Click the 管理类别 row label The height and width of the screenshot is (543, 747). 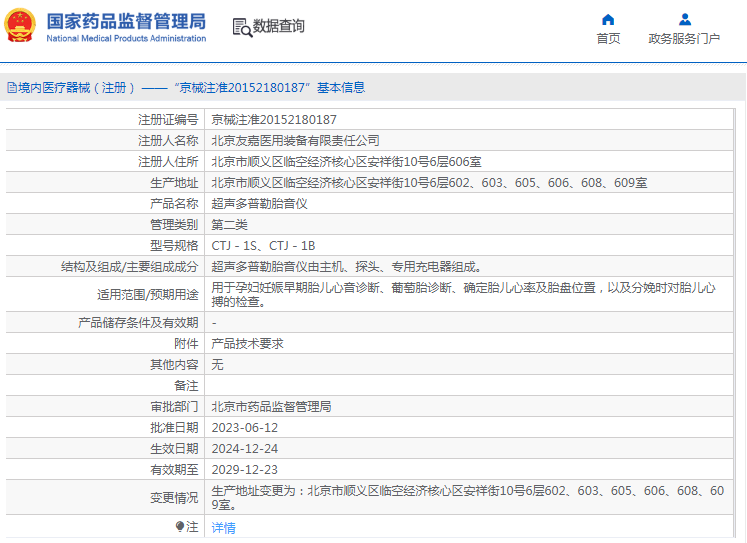tap(174, 224)
